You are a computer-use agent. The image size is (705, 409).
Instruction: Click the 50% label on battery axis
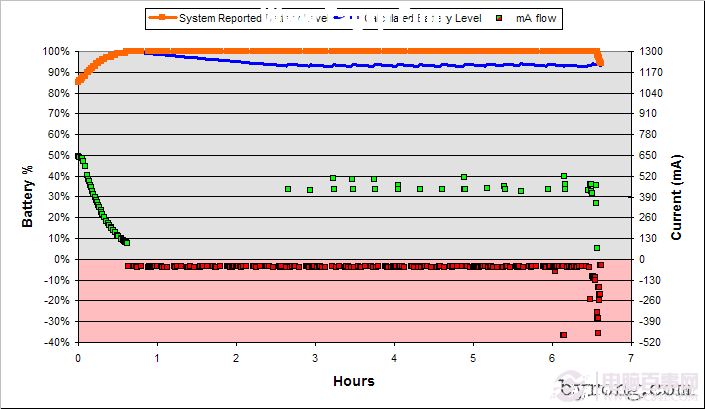(x=59, y=156)
